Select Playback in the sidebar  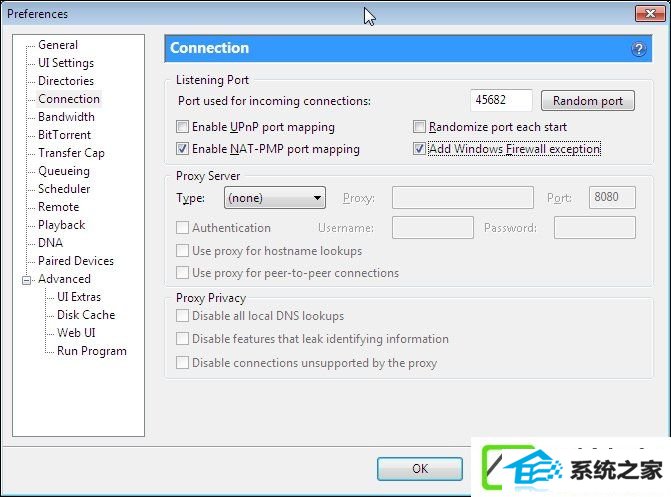(x=62, y=225)
